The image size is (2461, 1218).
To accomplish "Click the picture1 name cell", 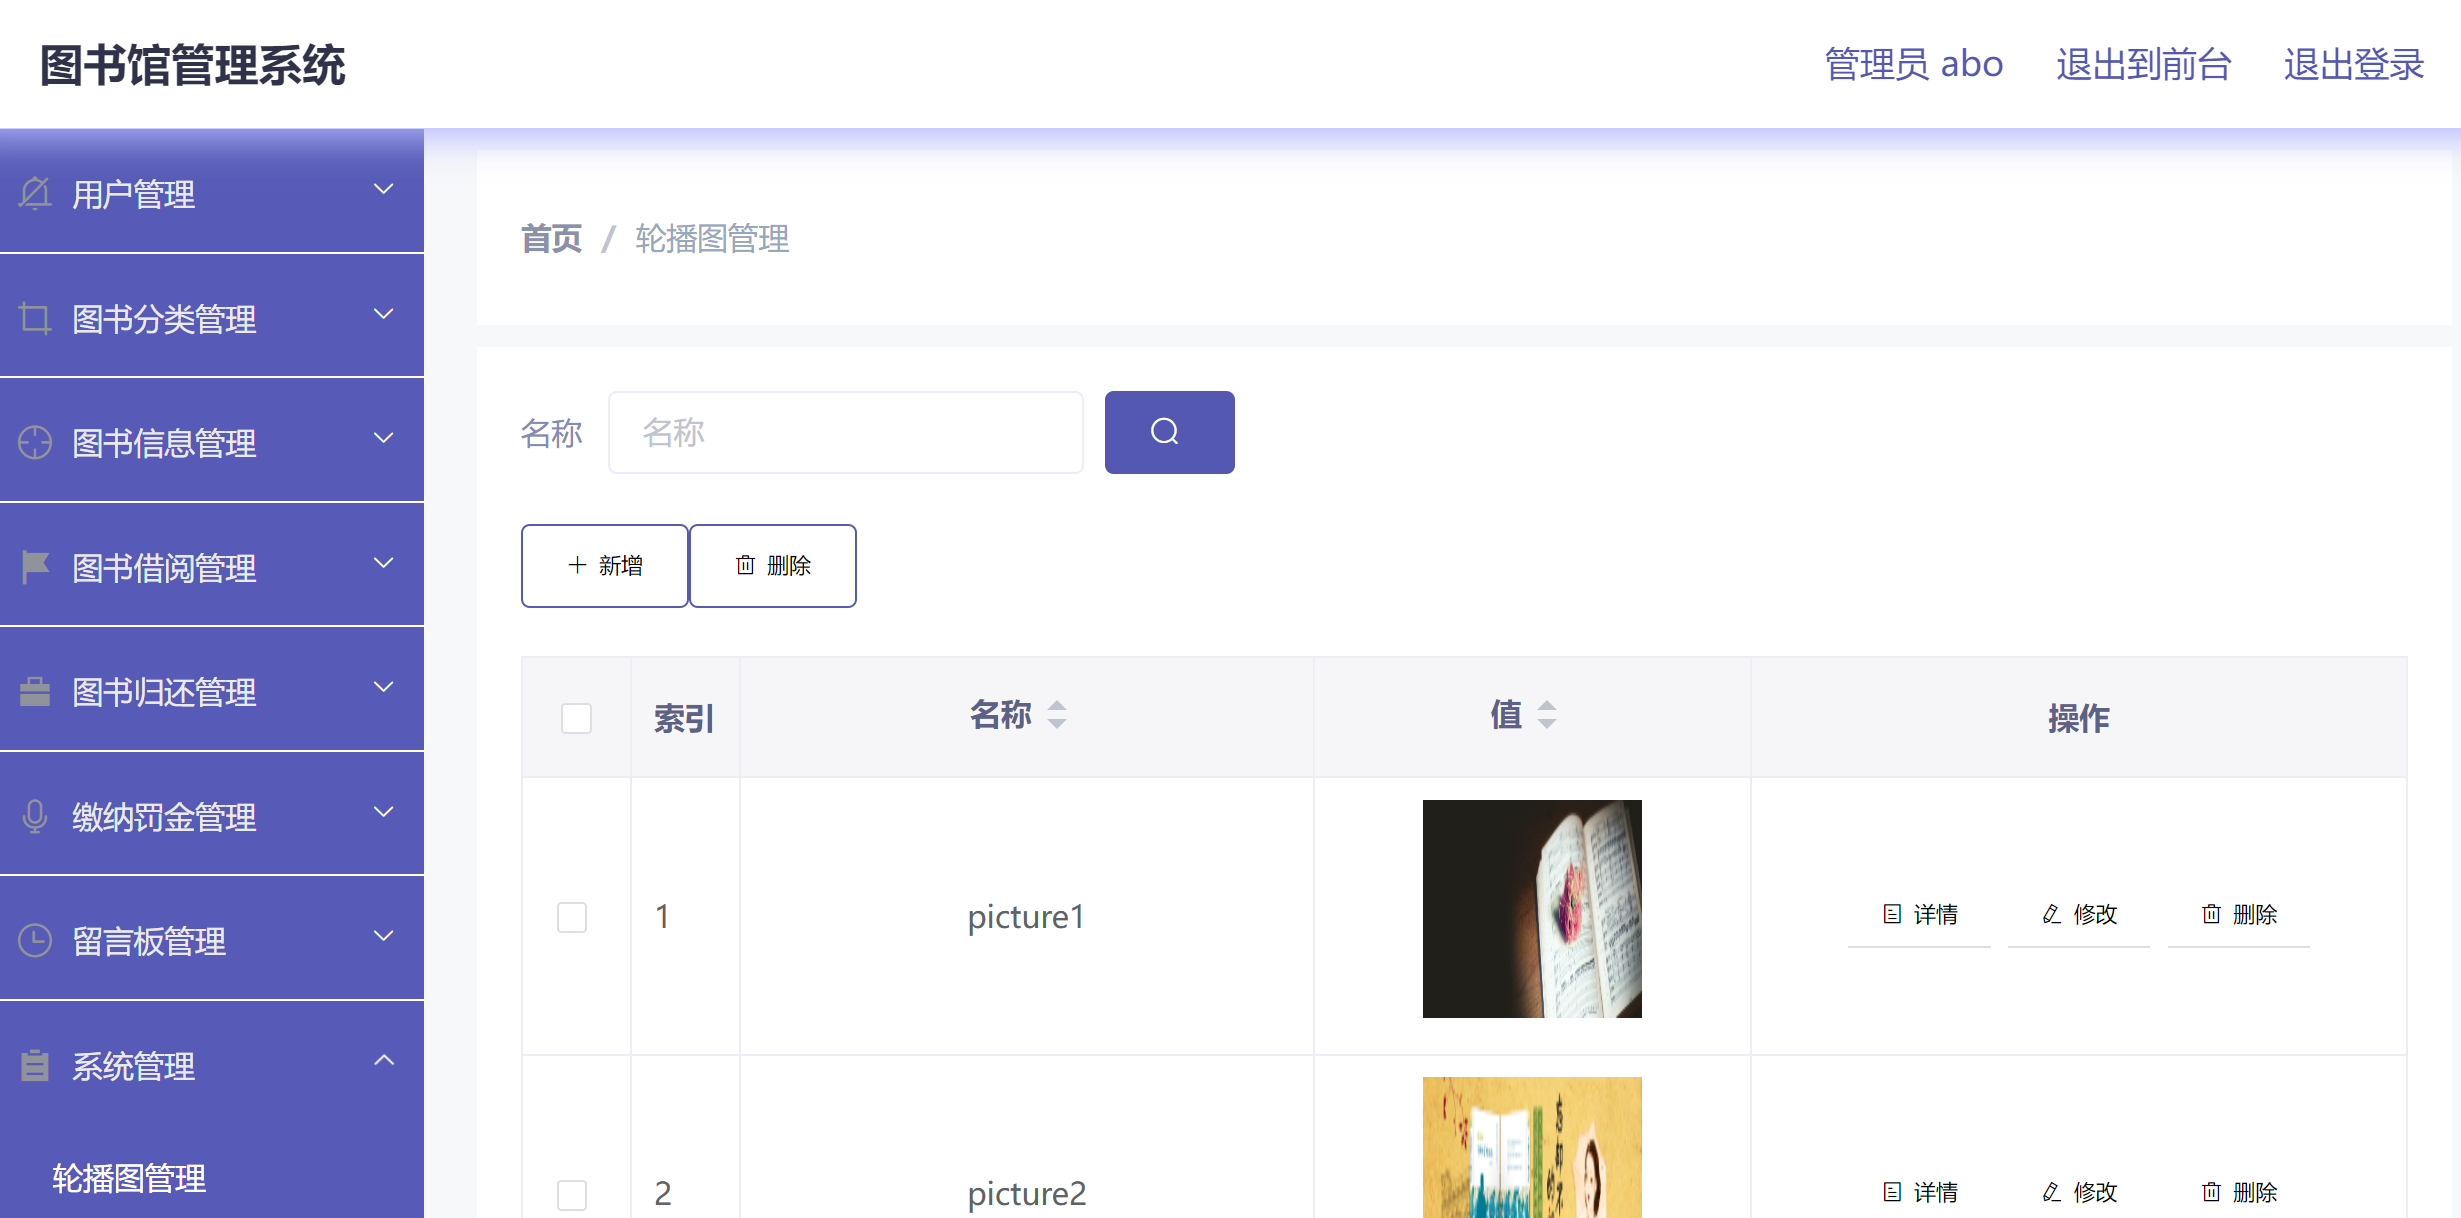I will point(1026,916).
